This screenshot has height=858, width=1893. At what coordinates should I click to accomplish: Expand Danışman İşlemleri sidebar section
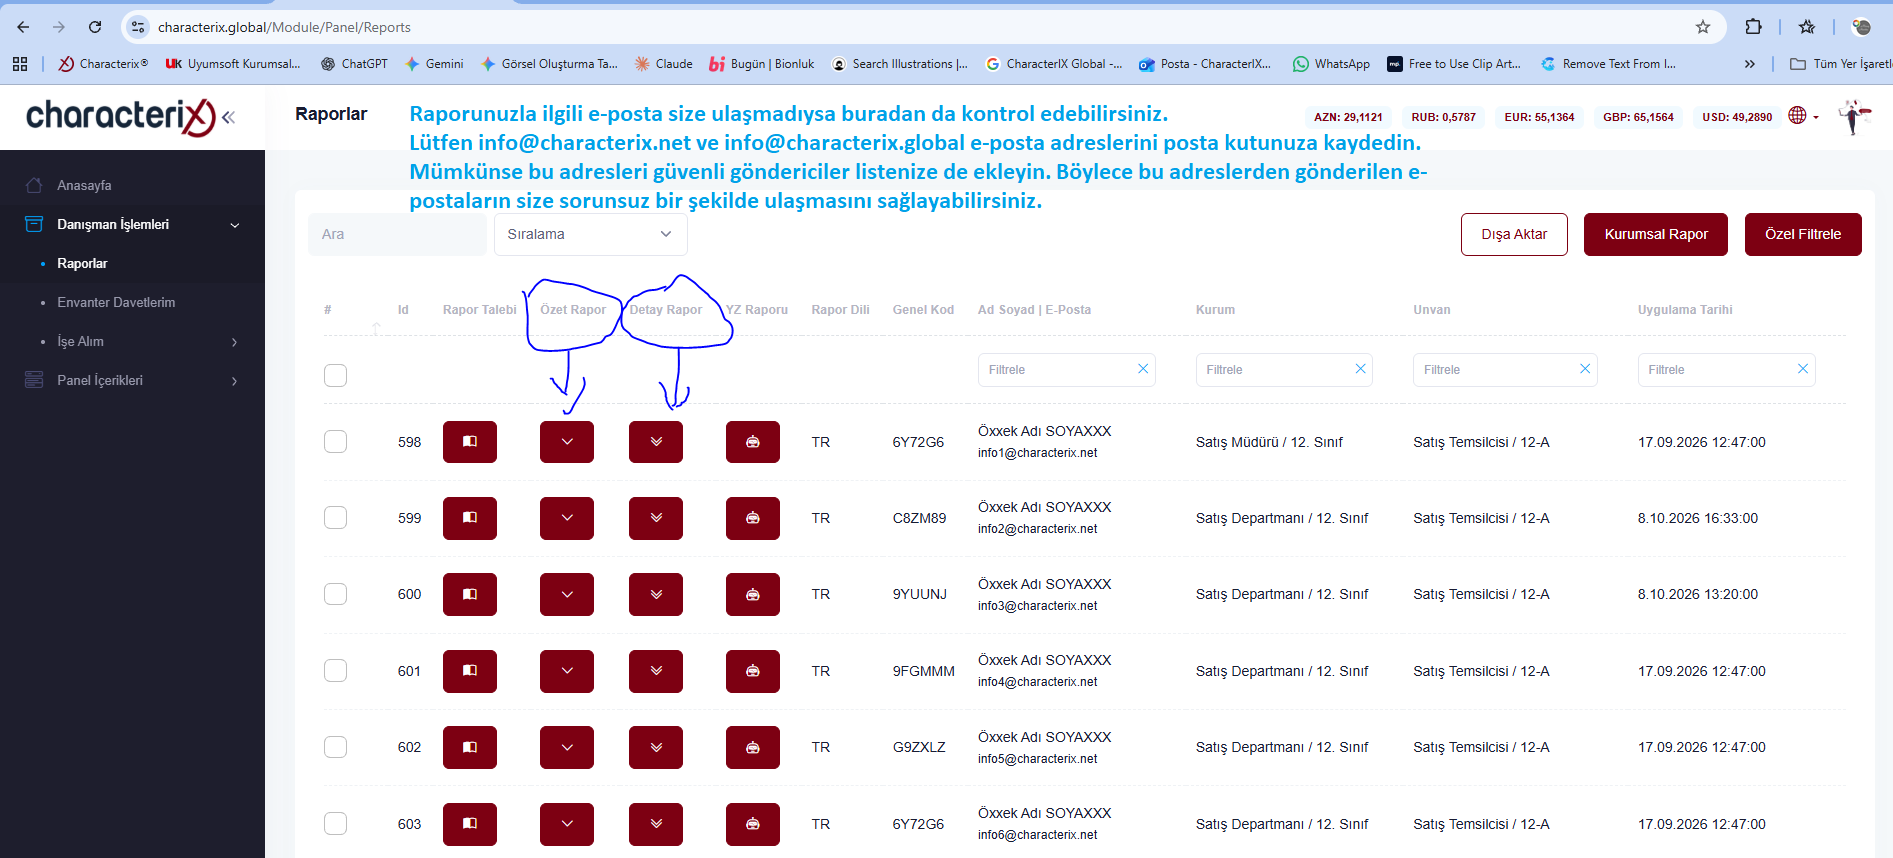(x=132, y=224)
